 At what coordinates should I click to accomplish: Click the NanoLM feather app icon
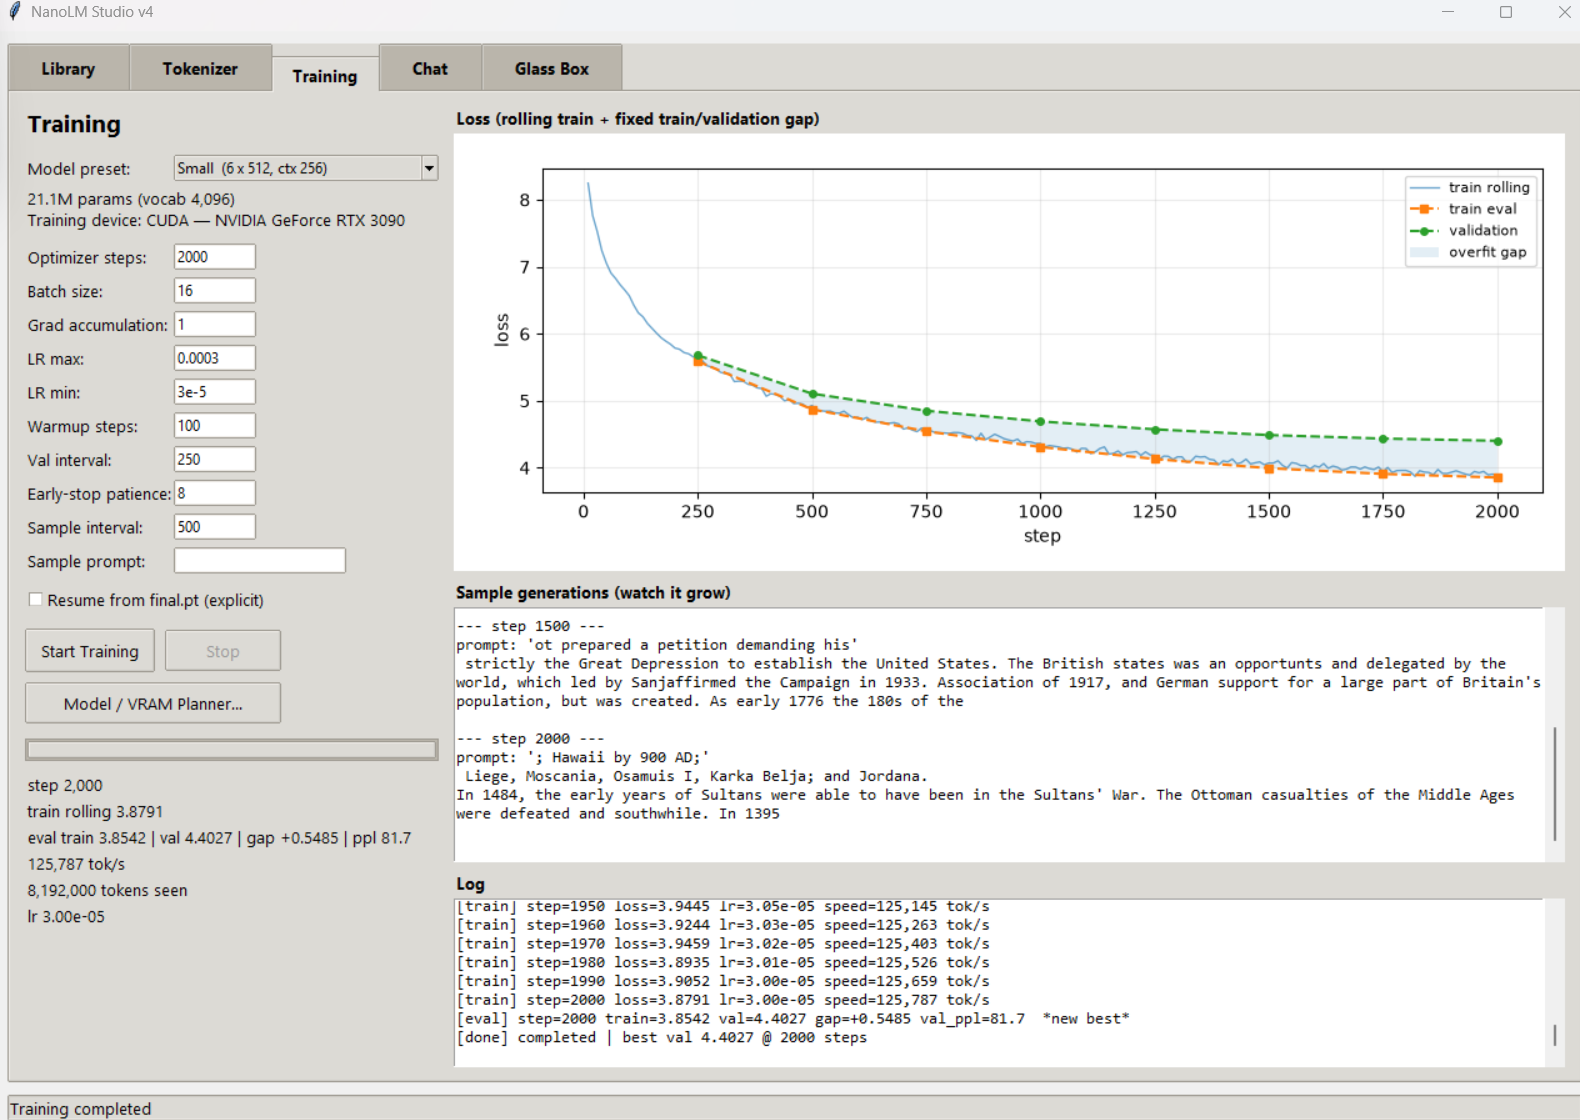14,12
